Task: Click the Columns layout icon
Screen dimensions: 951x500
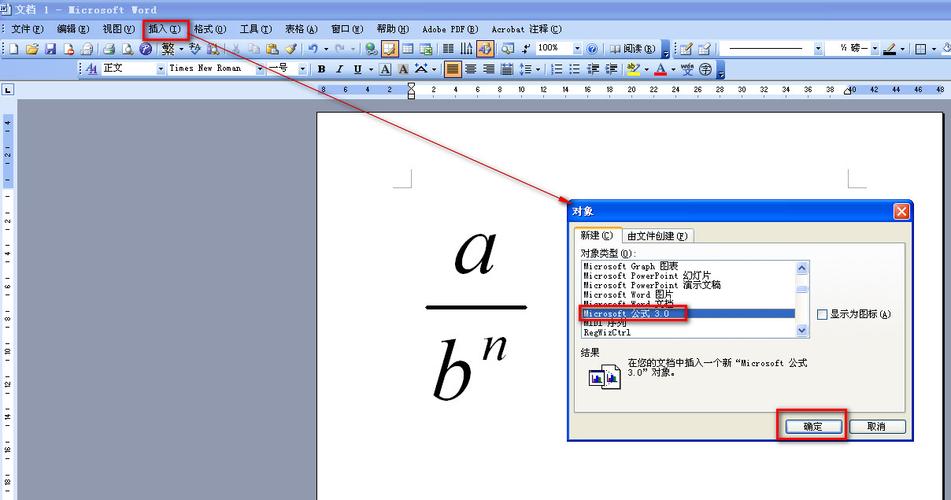Action: tap(448, 49)
